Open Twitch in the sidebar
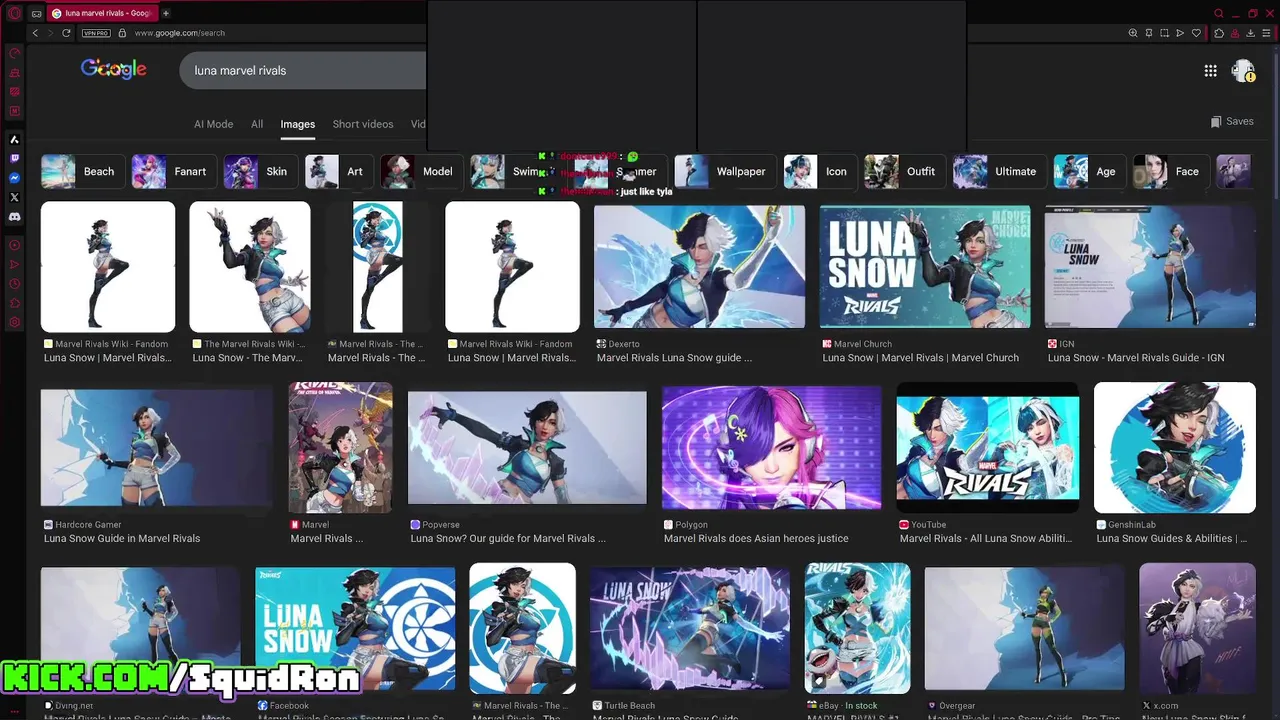 pos(14,158)
